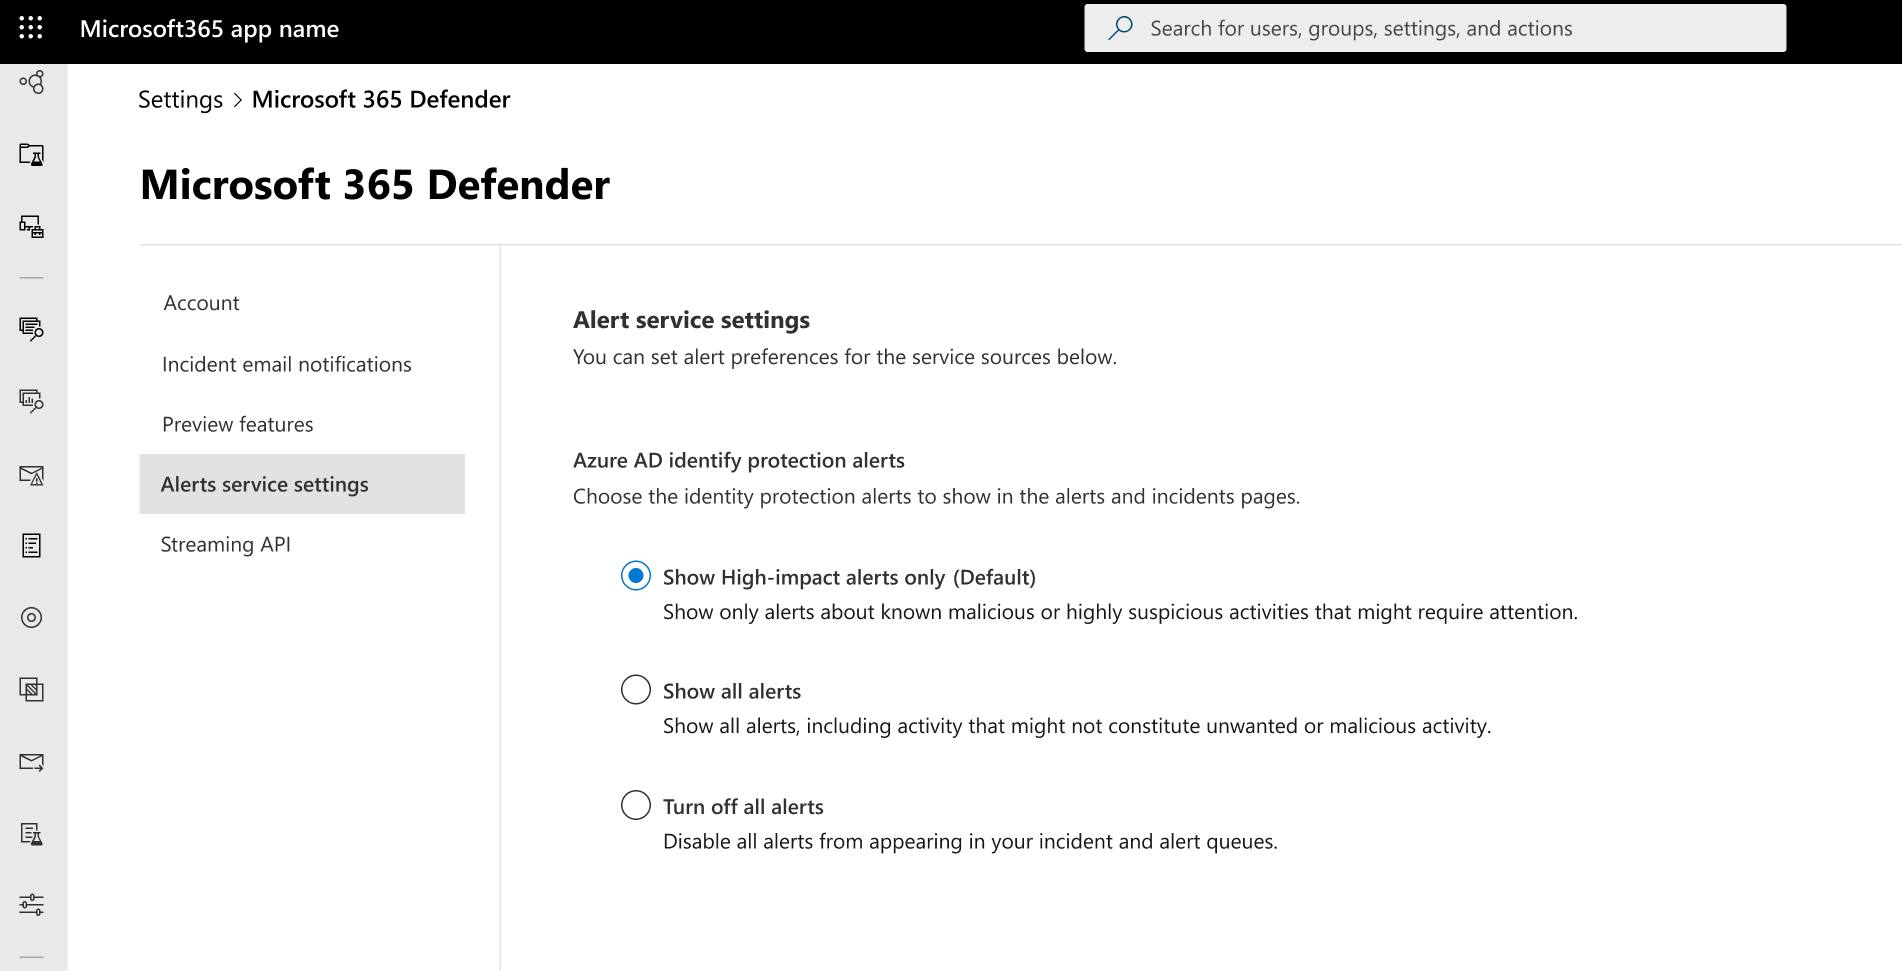
Task: Click the search magnifier icon
Action: [1121, 28]
